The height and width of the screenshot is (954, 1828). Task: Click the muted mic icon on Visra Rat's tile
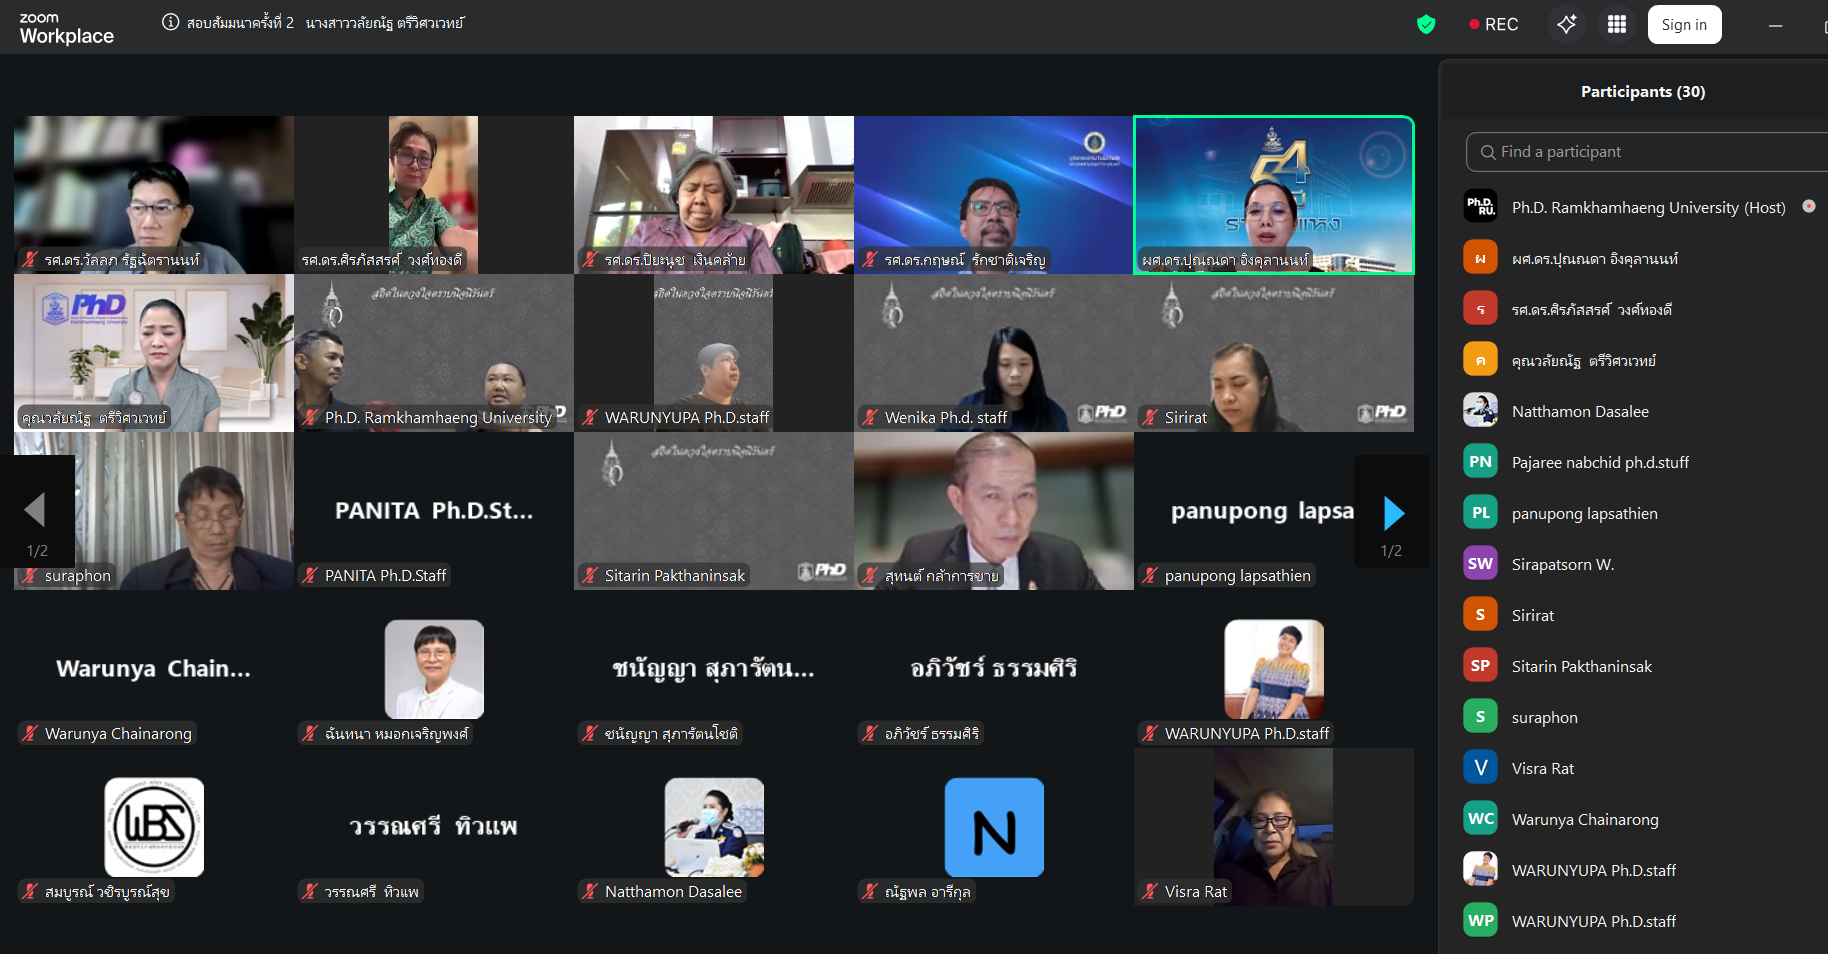1150,892
